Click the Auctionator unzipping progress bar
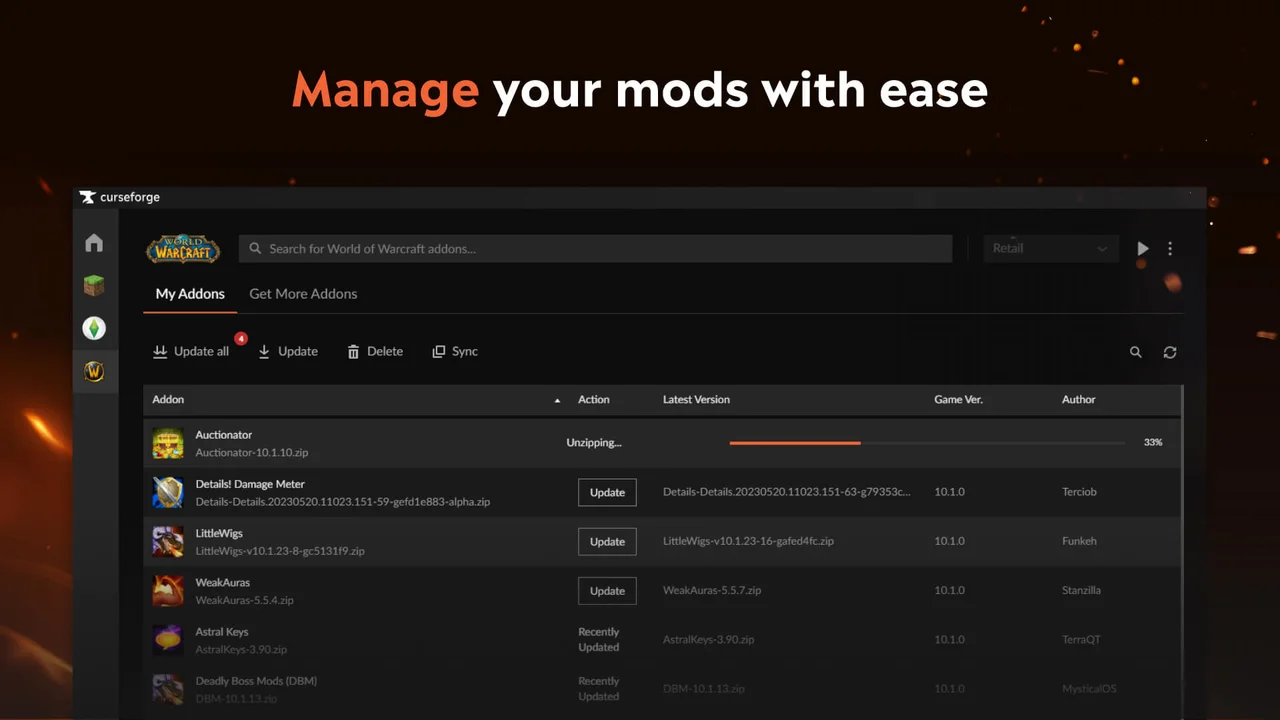The width and height of the screenshot is (1280, 720). point(927,442)
